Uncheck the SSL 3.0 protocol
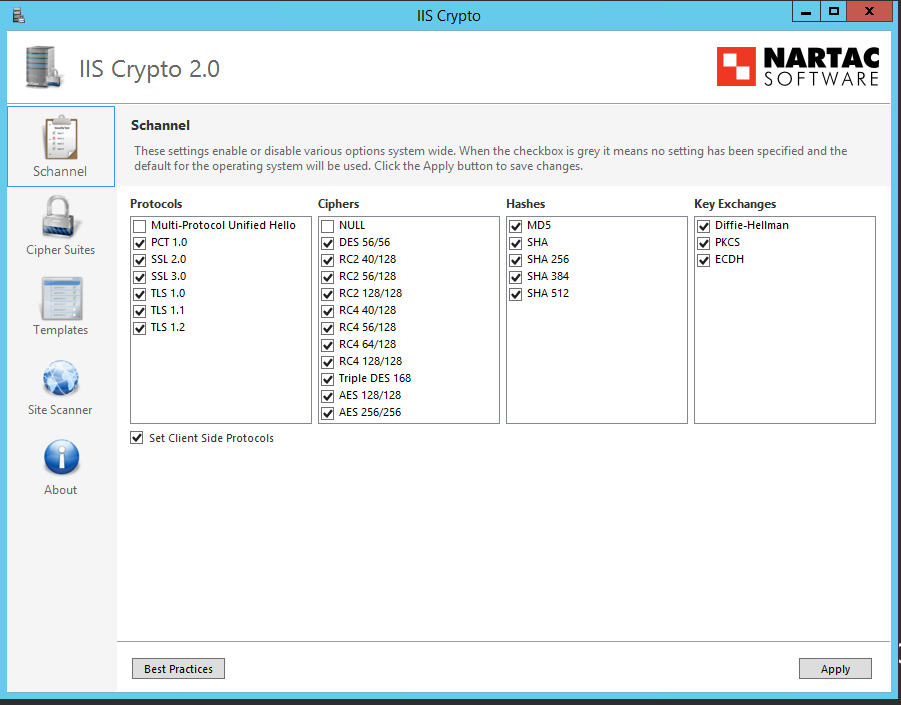Screen dimensions: 901x705 (x=139, y=277)
